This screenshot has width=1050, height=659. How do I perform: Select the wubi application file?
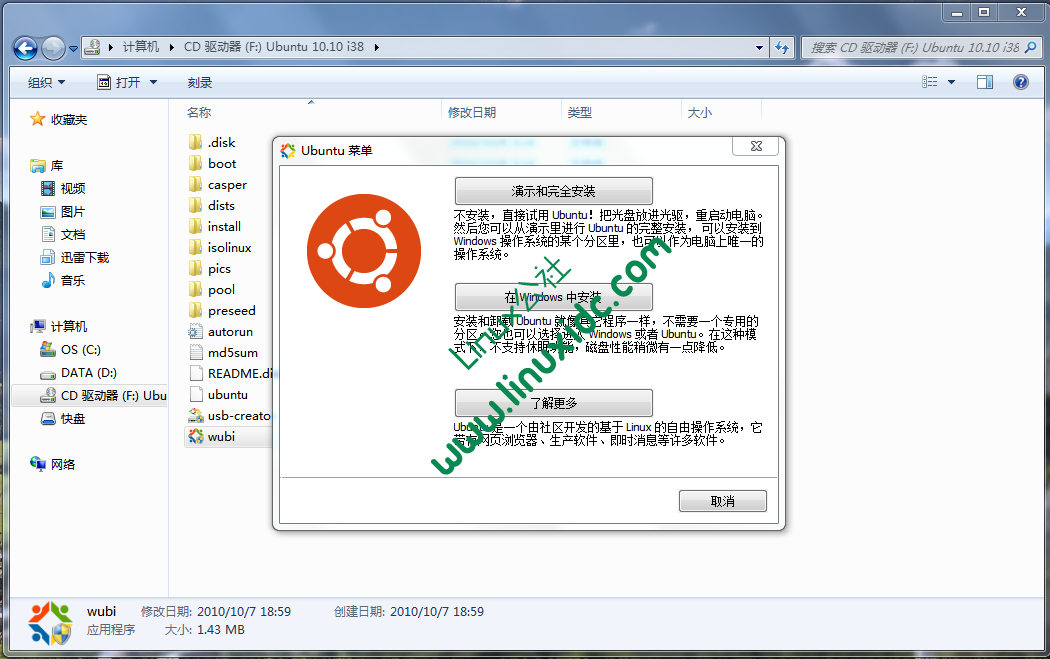click(220, 436)
